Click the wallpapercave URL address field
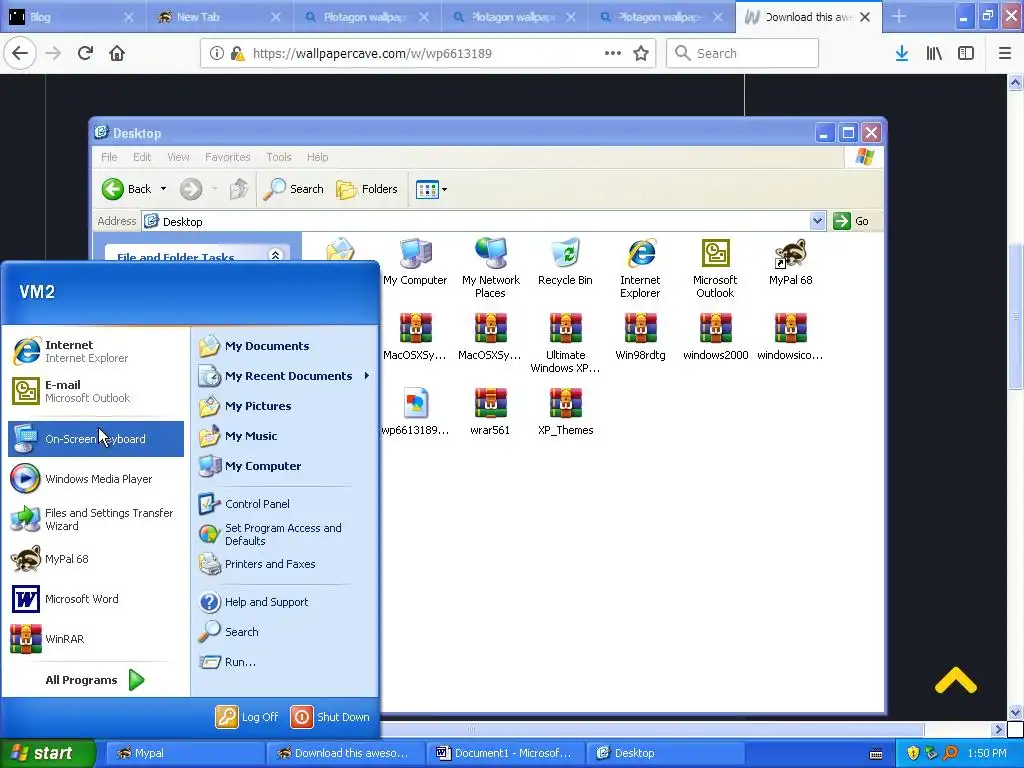This screenshot has width=1024, height=768. tap(428, 54)
